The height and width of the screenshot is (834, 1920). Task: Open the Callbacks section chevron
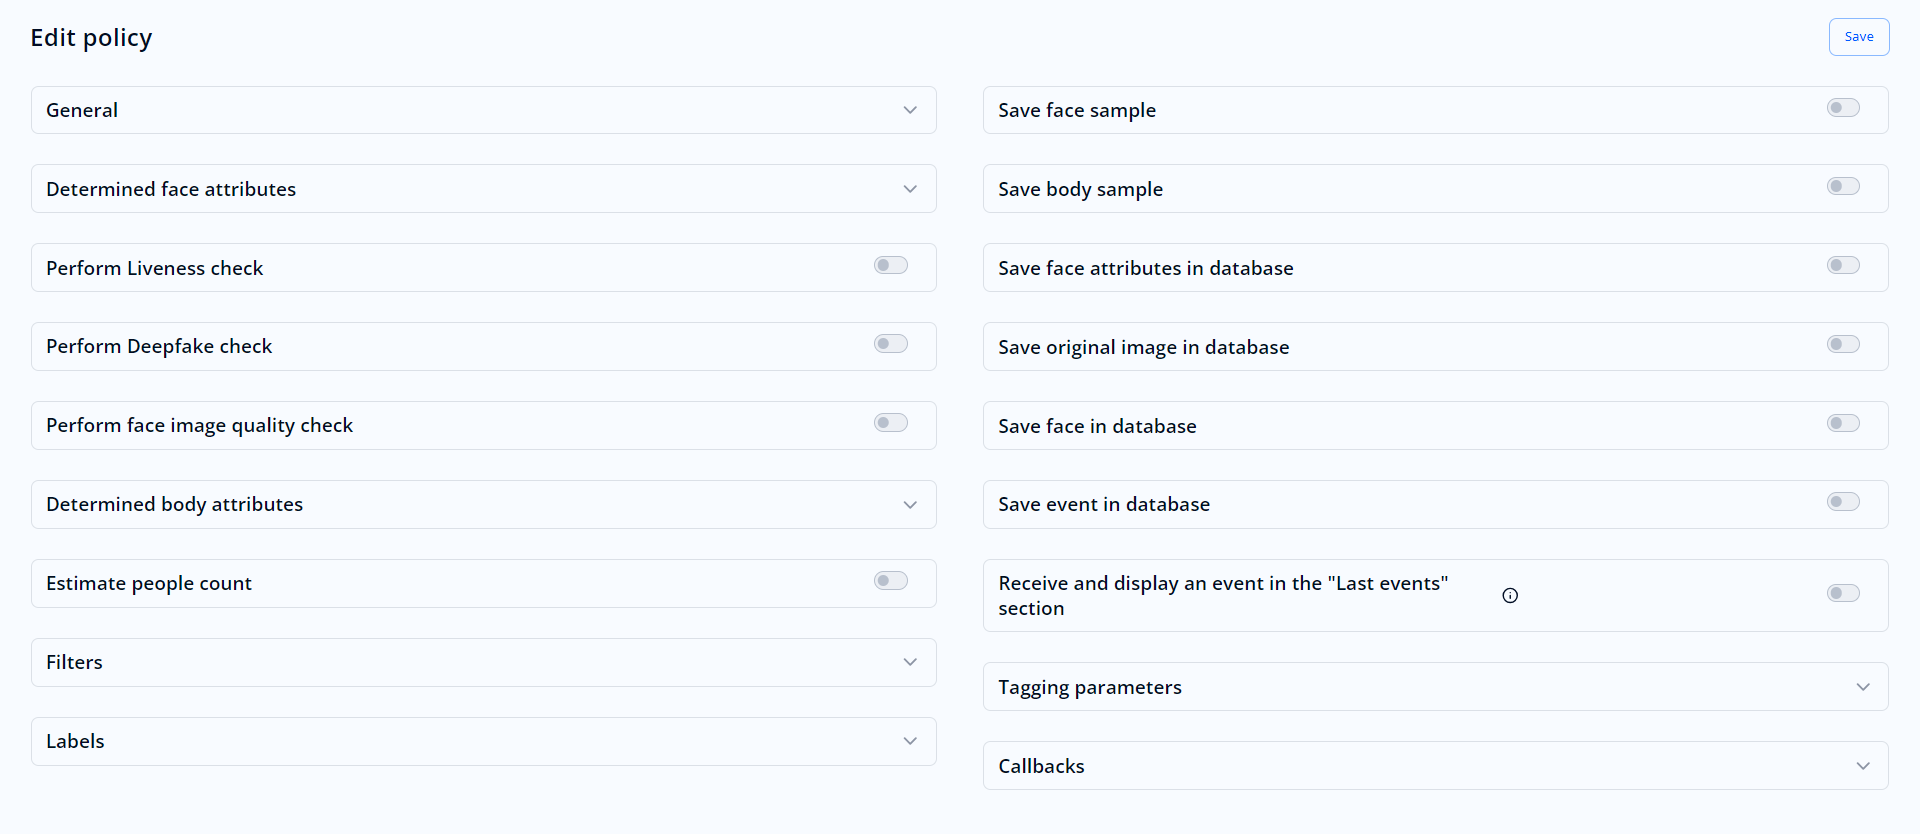1862,766
